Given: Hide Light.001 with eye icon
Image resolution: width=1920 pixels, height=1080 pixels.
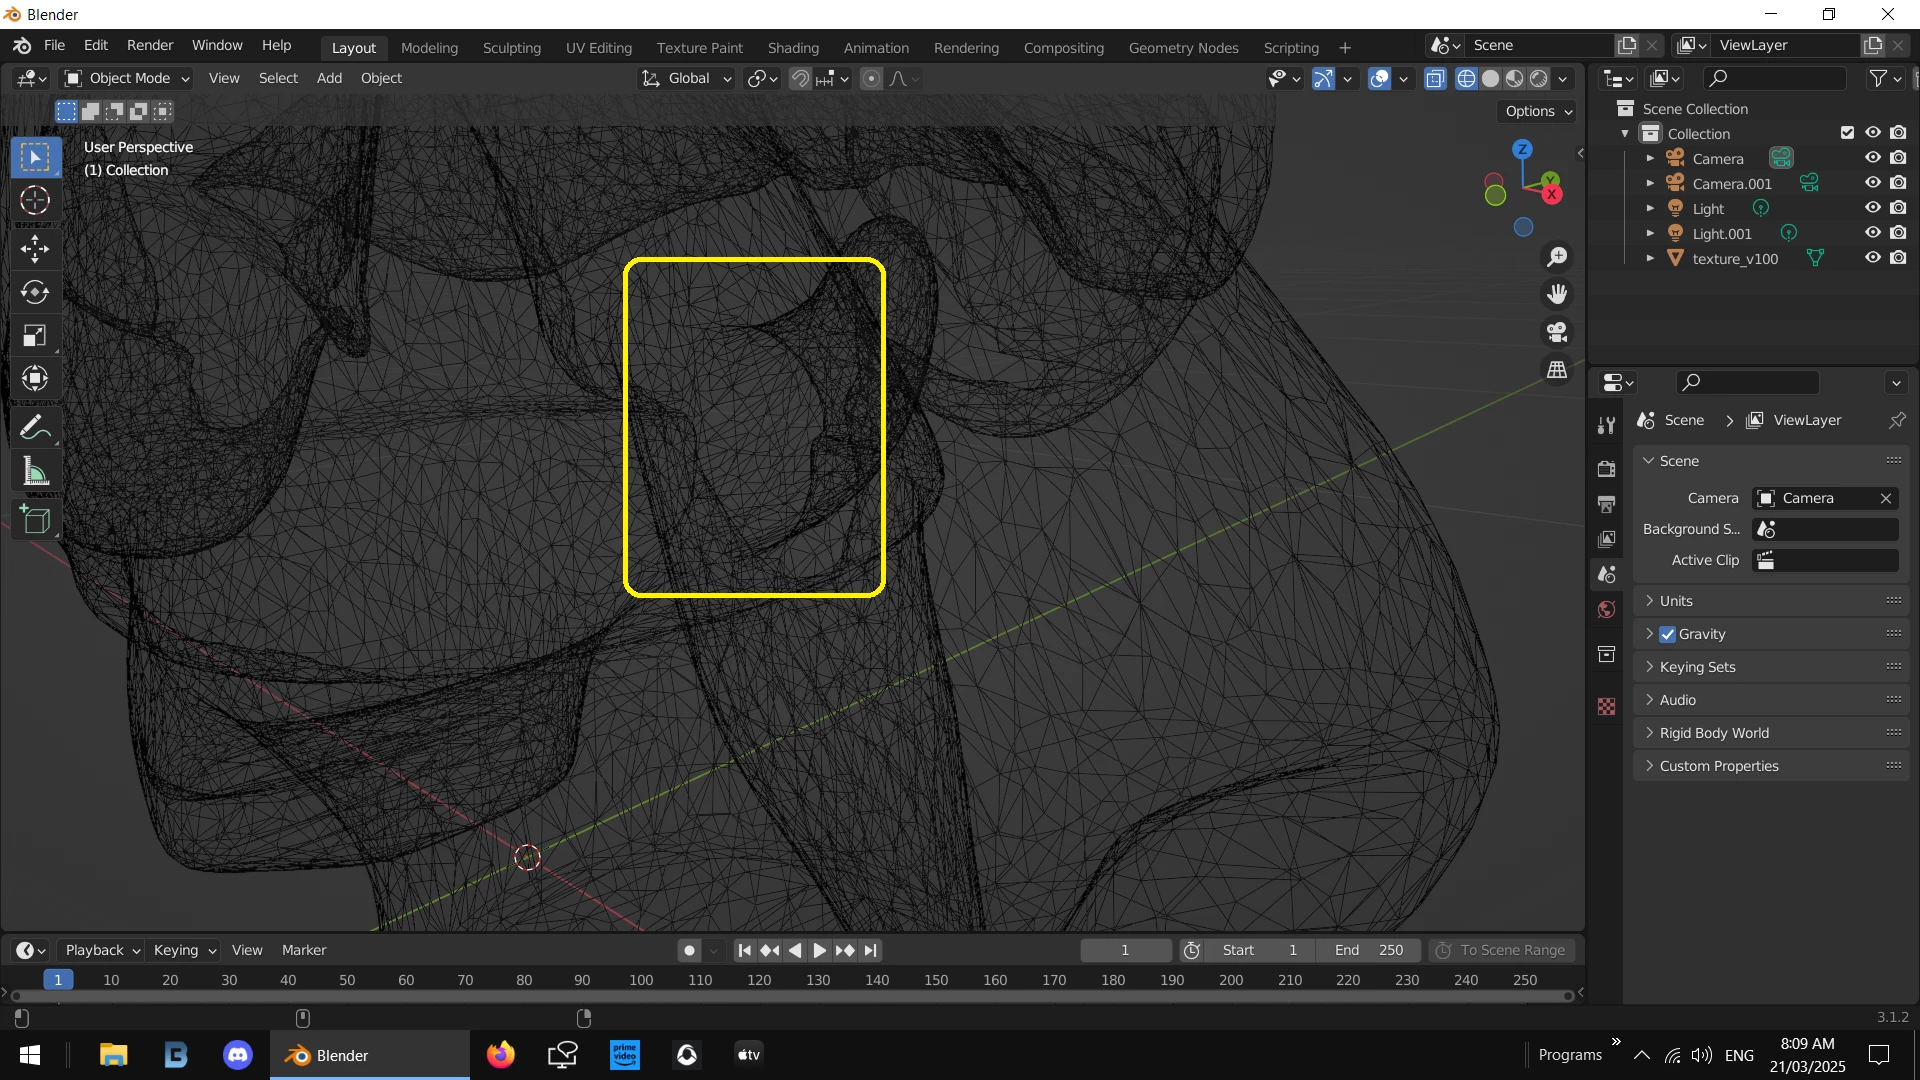Looking at the screenshot, I should [1872, 233].
